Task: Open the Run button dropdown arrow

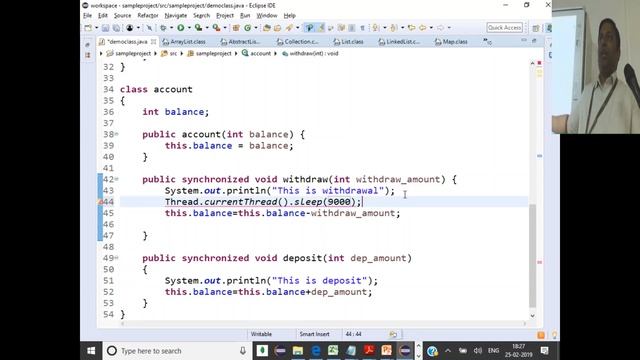Action: coord(189,28)
